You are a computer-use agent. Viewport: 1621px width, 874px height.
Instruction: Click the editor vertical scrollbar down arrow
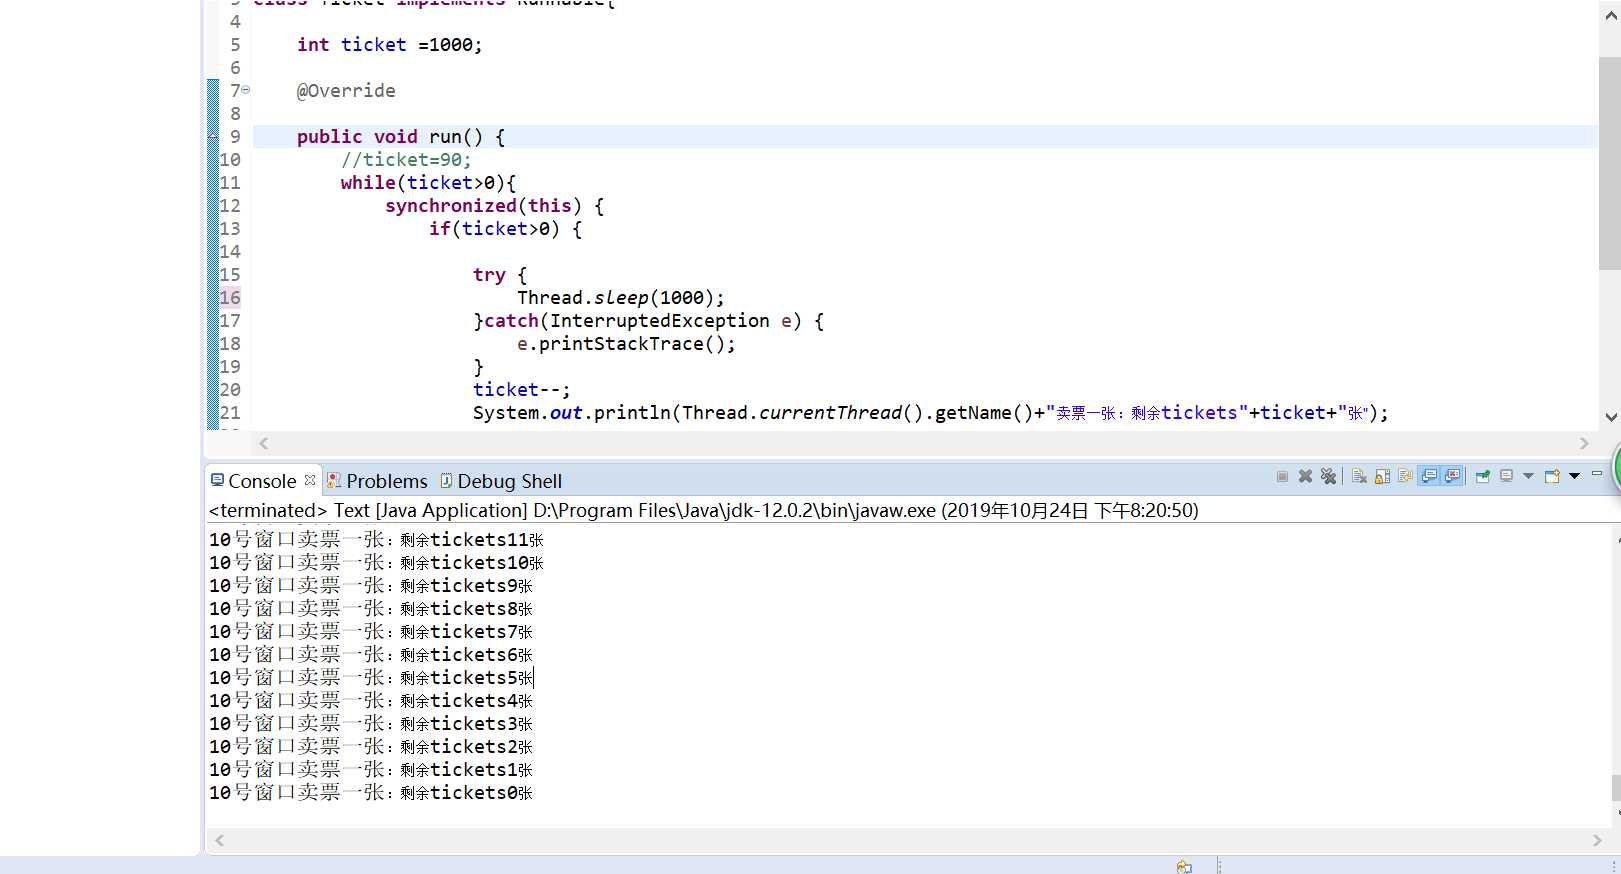1610,417
